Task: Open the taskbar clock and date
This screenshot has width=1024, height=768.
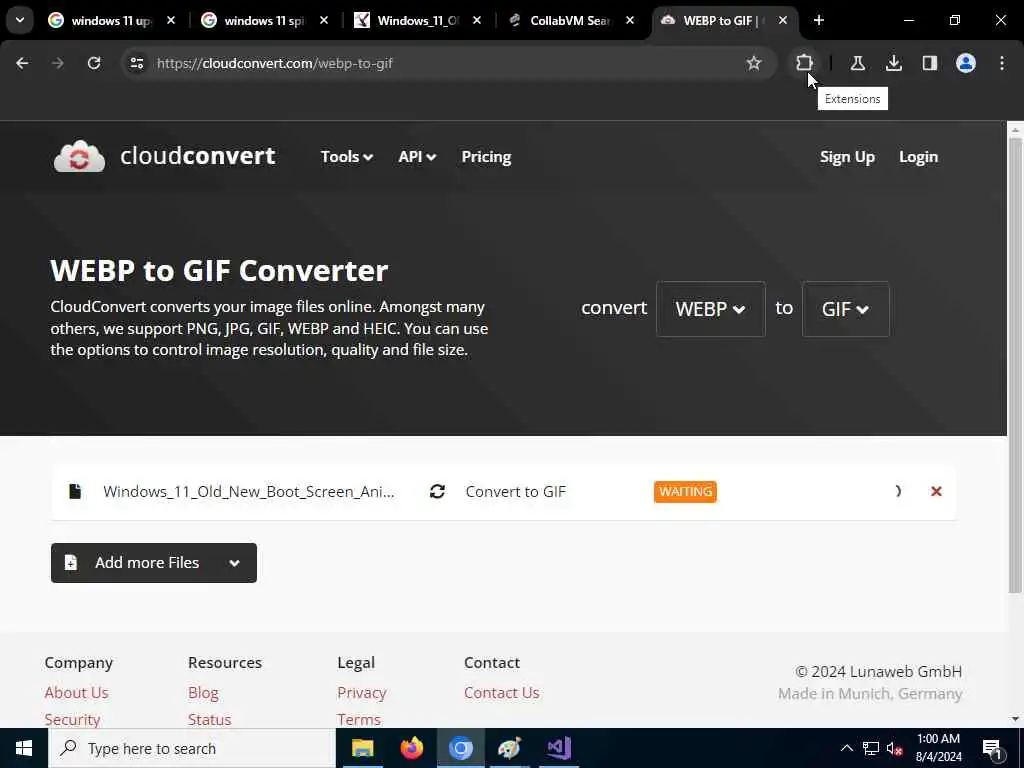Action: pos(938,748)
